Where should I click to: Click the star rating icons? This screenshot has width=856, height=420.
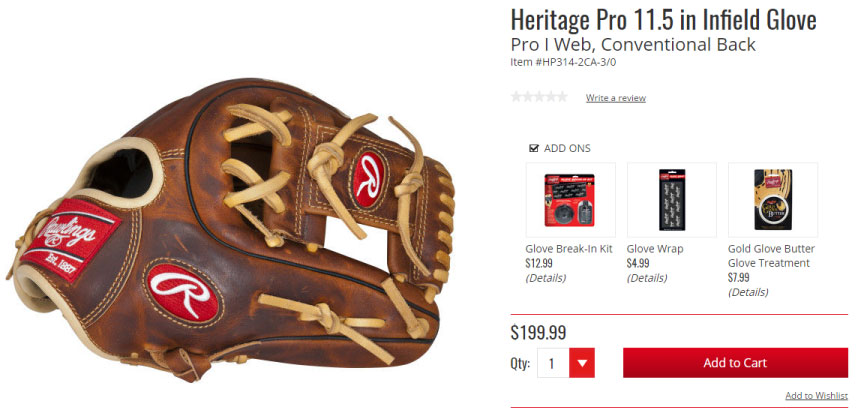(x=539, y=97)
